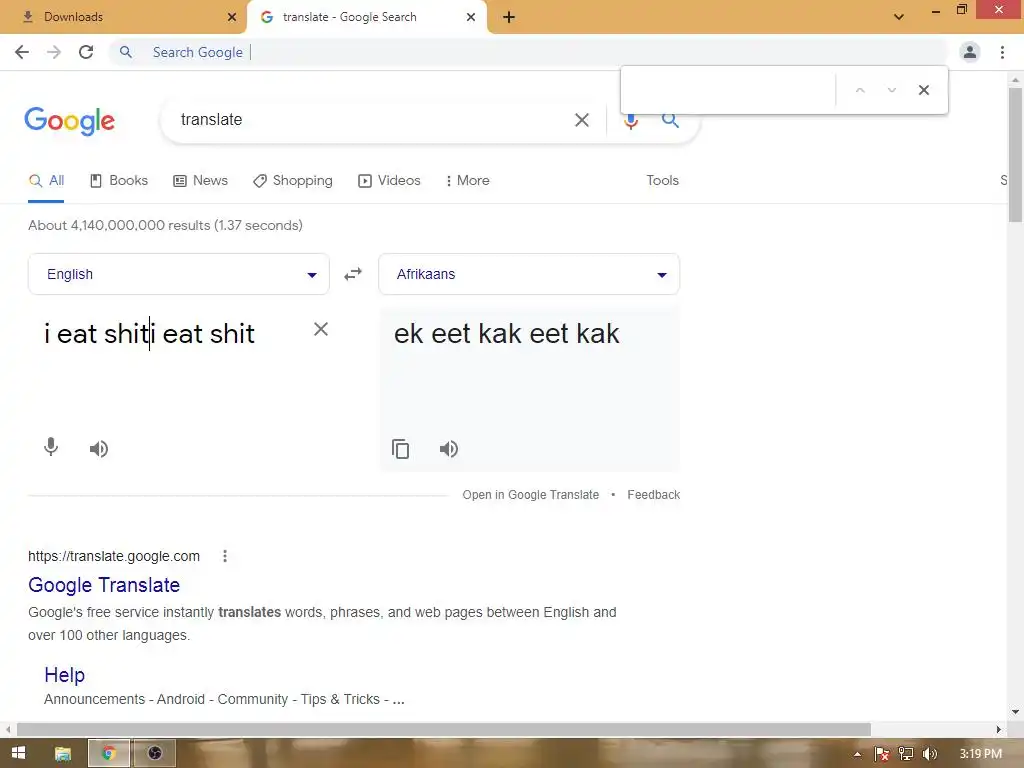1024x768 pixels.
Task: Close the Downloads tab
Action: 232,17
